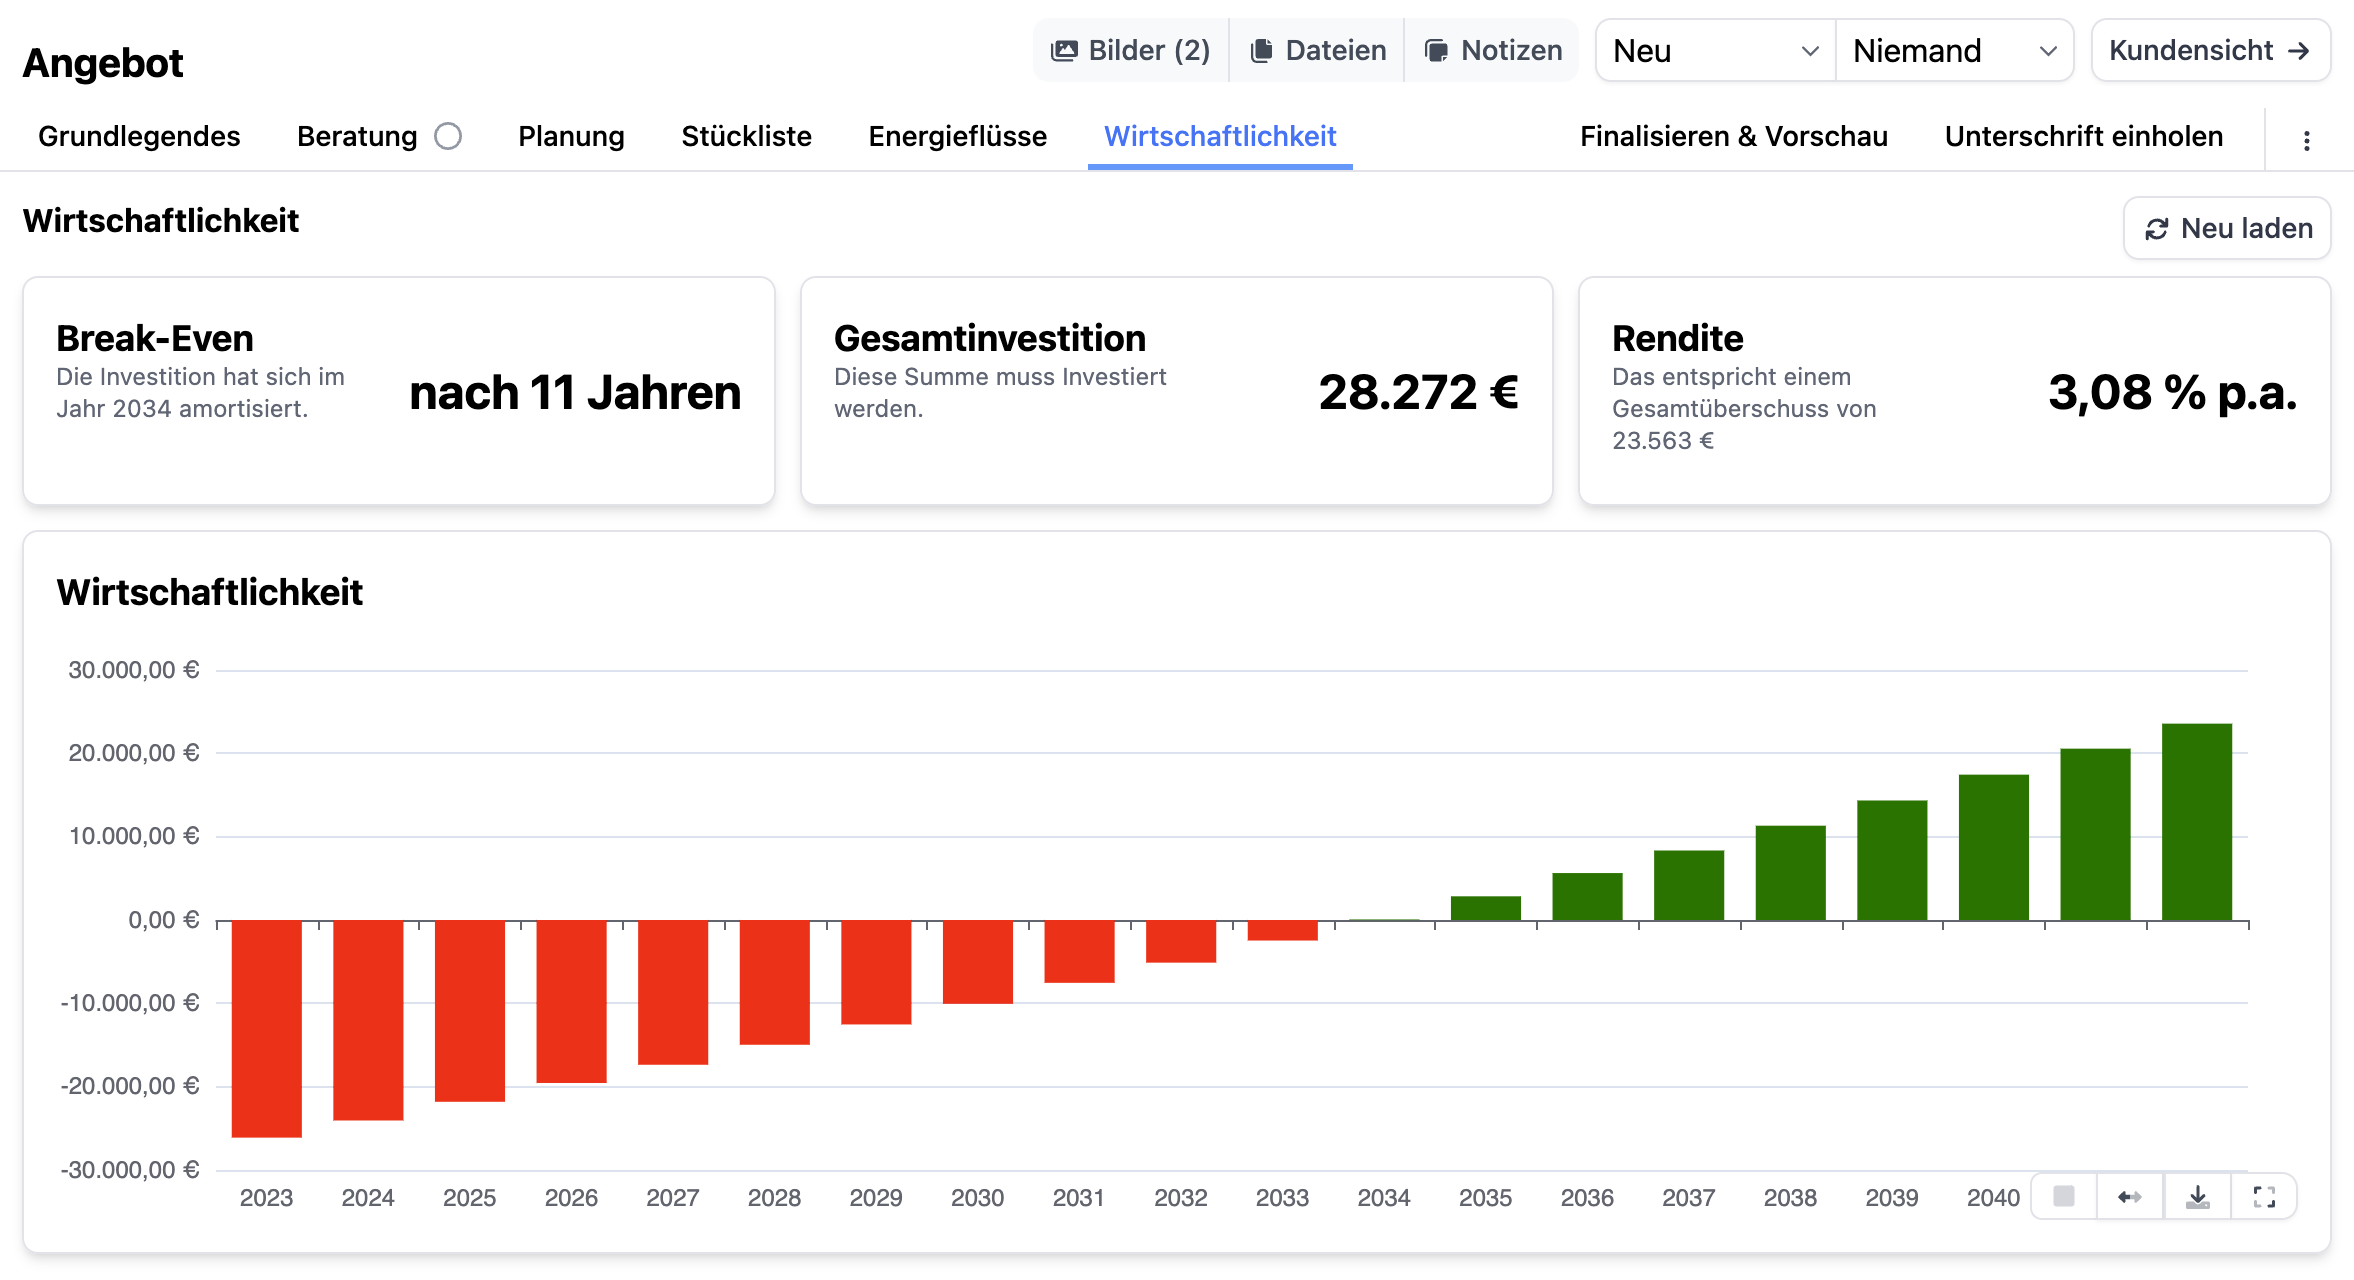Viewport: 2354px width, 1280px height.
Task: Open the Bilder (2) images panel
Action: click(1130, 50)
